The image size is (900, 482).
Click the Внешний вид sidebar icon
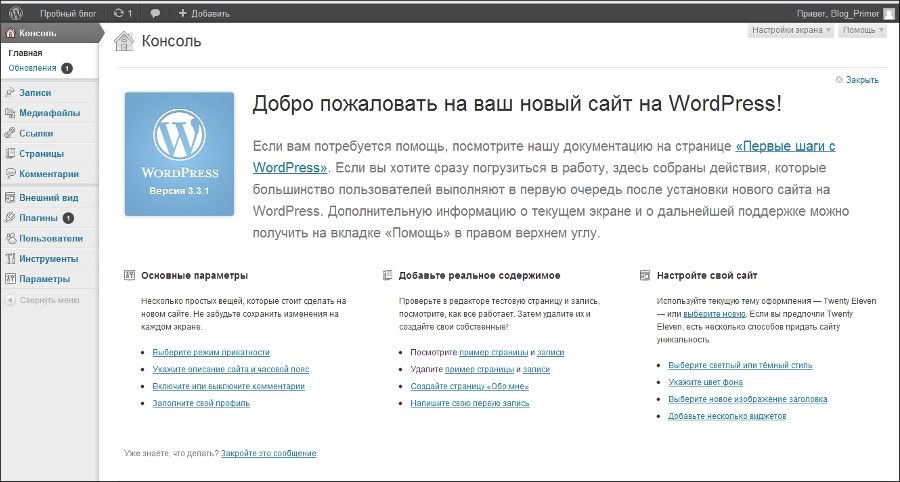[x=10, y=197]
